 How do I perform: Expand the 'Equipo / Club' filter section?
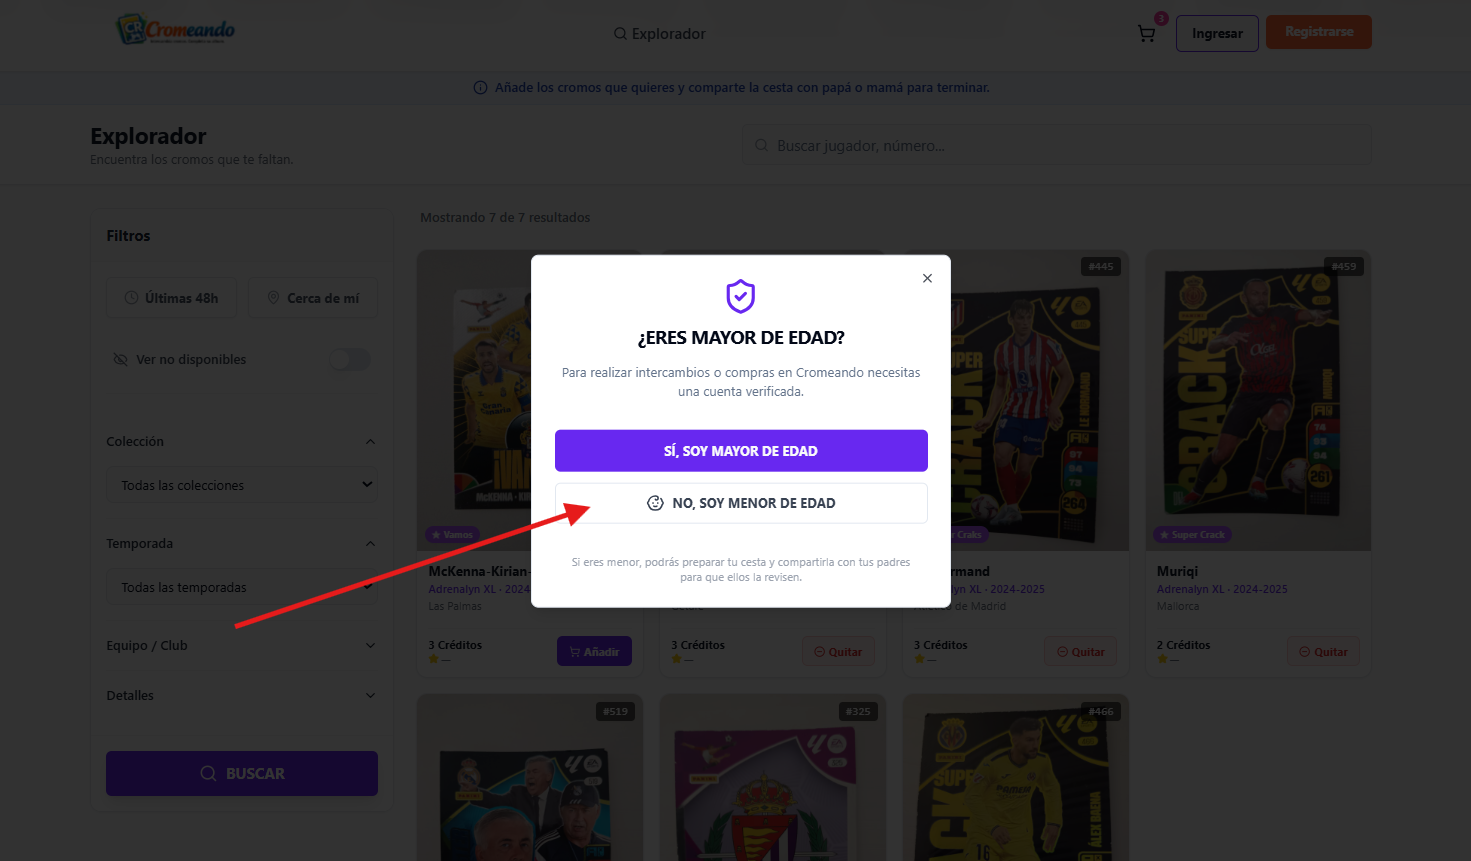(x=241, y=645)
